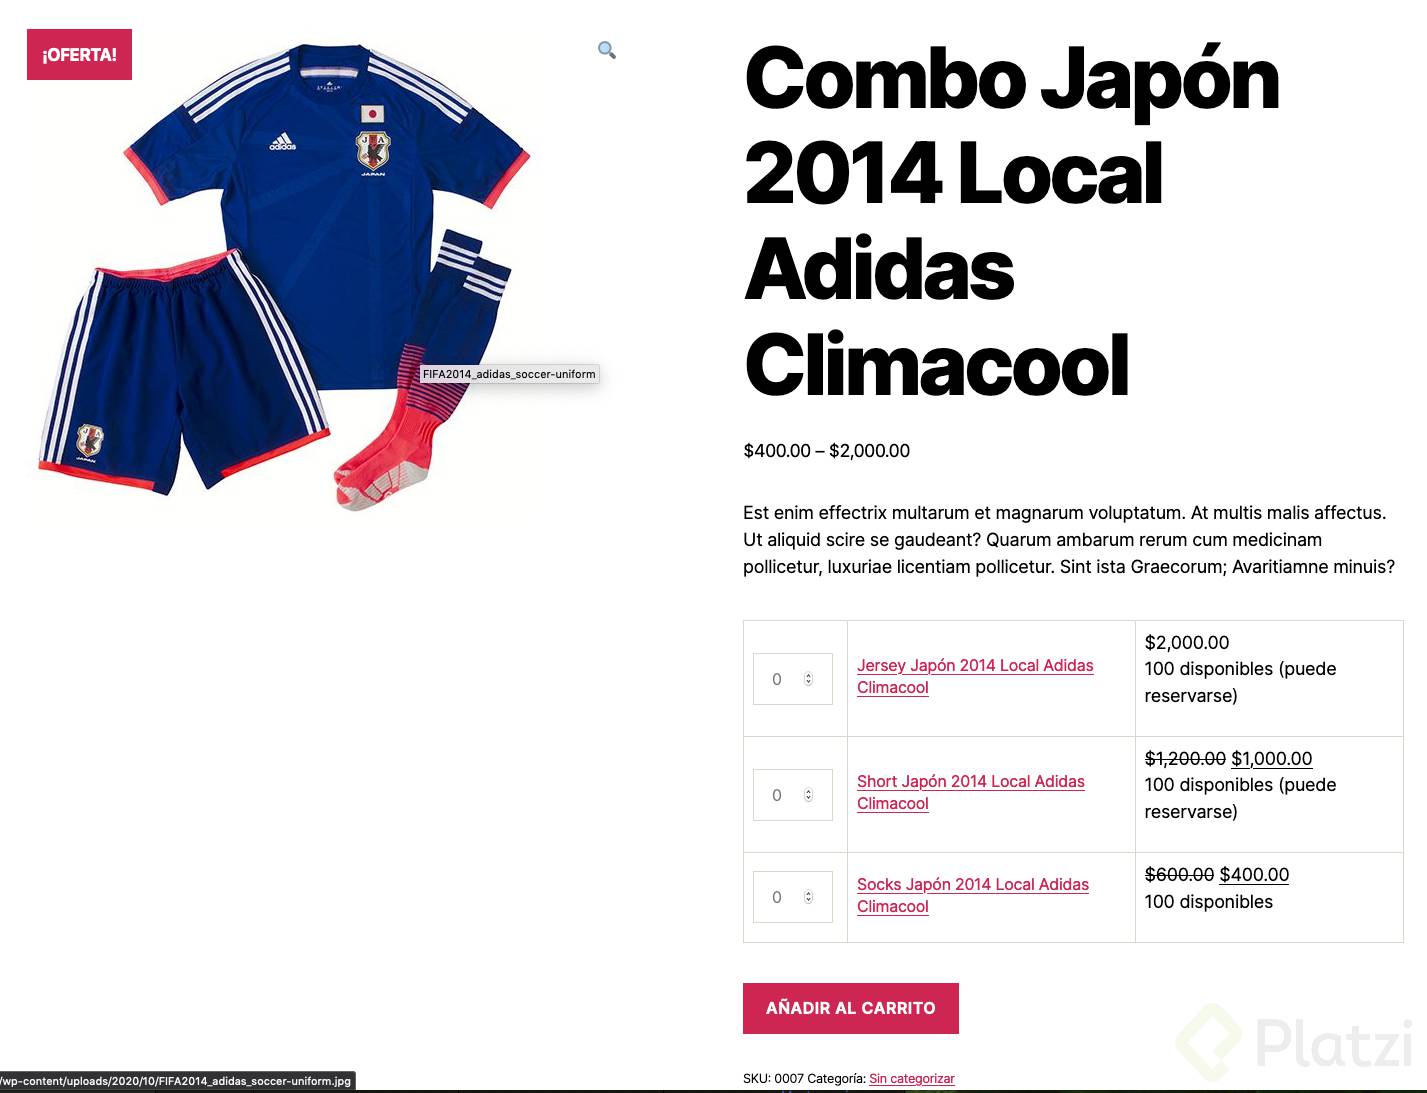Click the Jersey quantity stepper arrows

(809, 679)
